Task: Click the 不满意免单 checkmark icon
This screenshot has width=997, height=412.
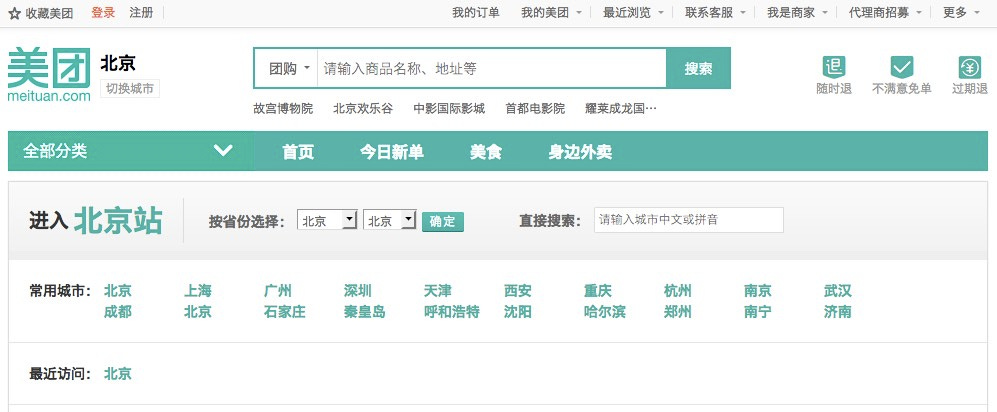Action: pyautogui.click(x=902, y=67)
